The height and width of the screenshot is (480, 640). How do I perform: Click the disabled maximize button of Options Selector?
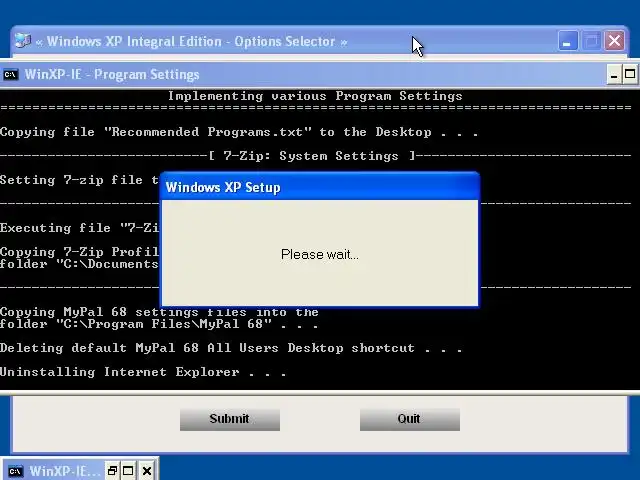point(591,41)
